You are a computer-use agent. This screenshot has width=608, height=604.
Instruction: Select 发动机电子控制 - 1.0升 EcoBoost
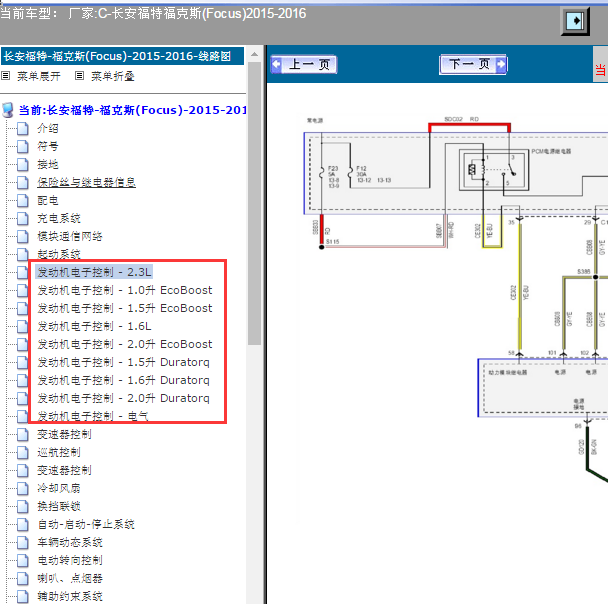point(124,290)
